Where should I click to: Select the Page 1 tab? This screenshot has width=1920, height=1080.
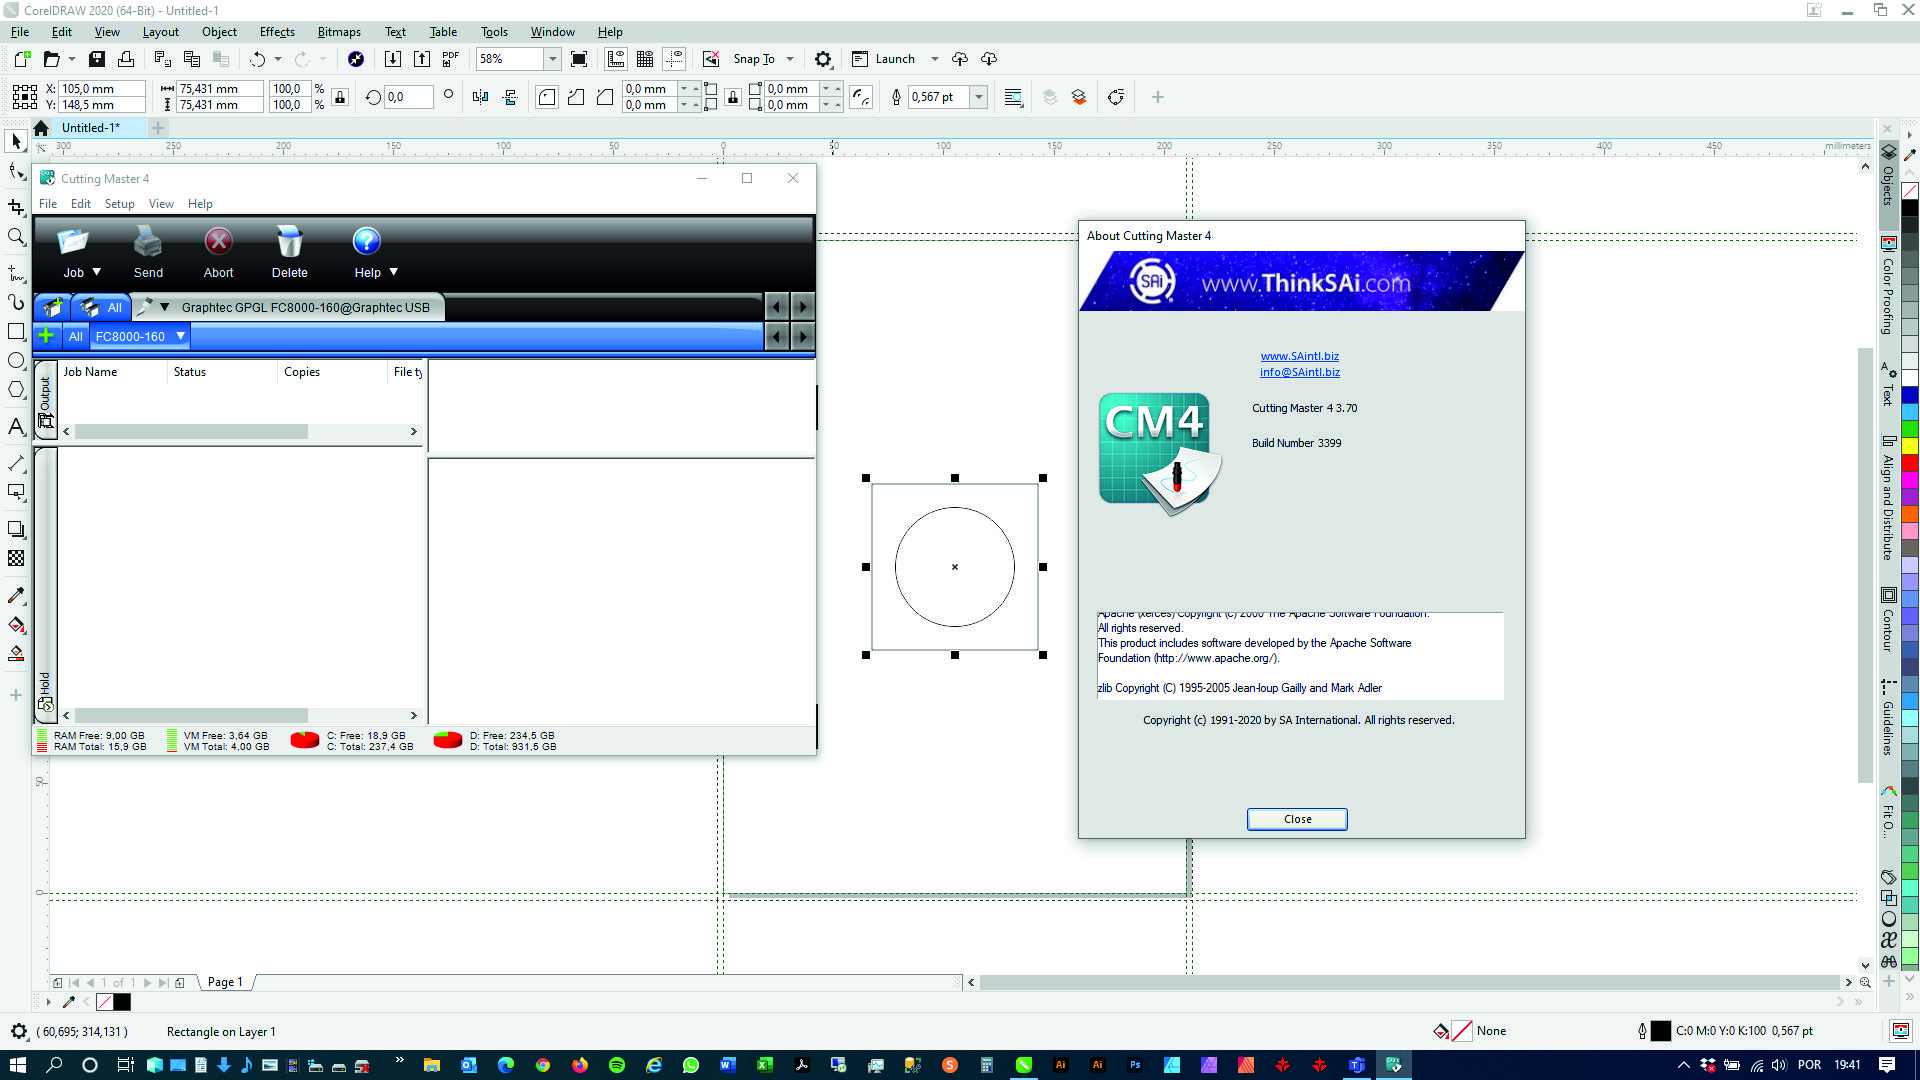[225, 982]
